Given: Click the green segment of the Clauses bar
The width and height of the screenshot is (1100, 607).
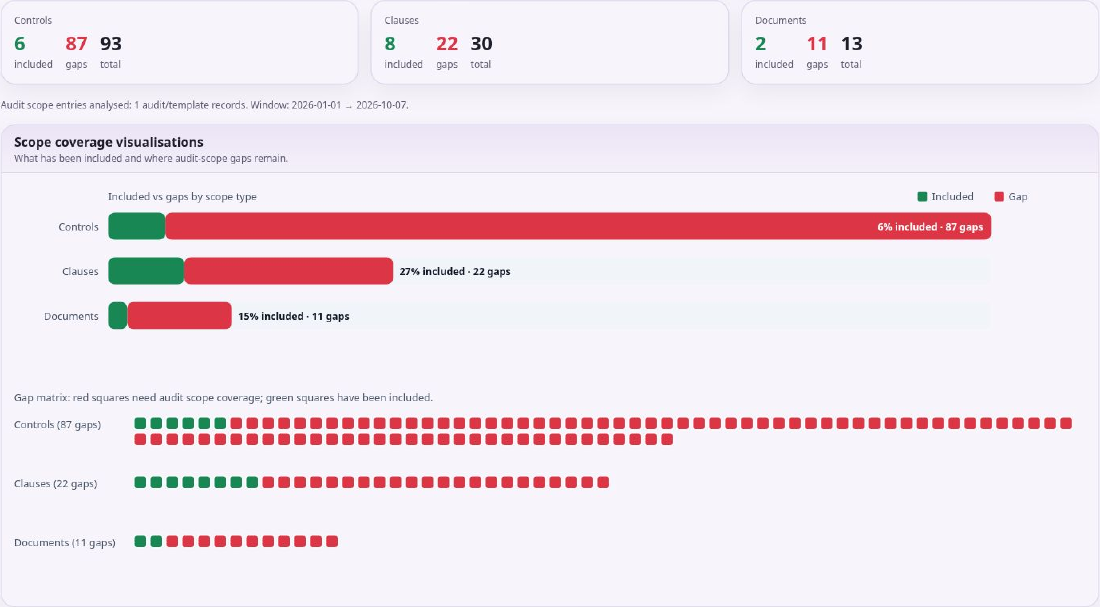Looking at the screenshot, I should click(x=146, y=272).
